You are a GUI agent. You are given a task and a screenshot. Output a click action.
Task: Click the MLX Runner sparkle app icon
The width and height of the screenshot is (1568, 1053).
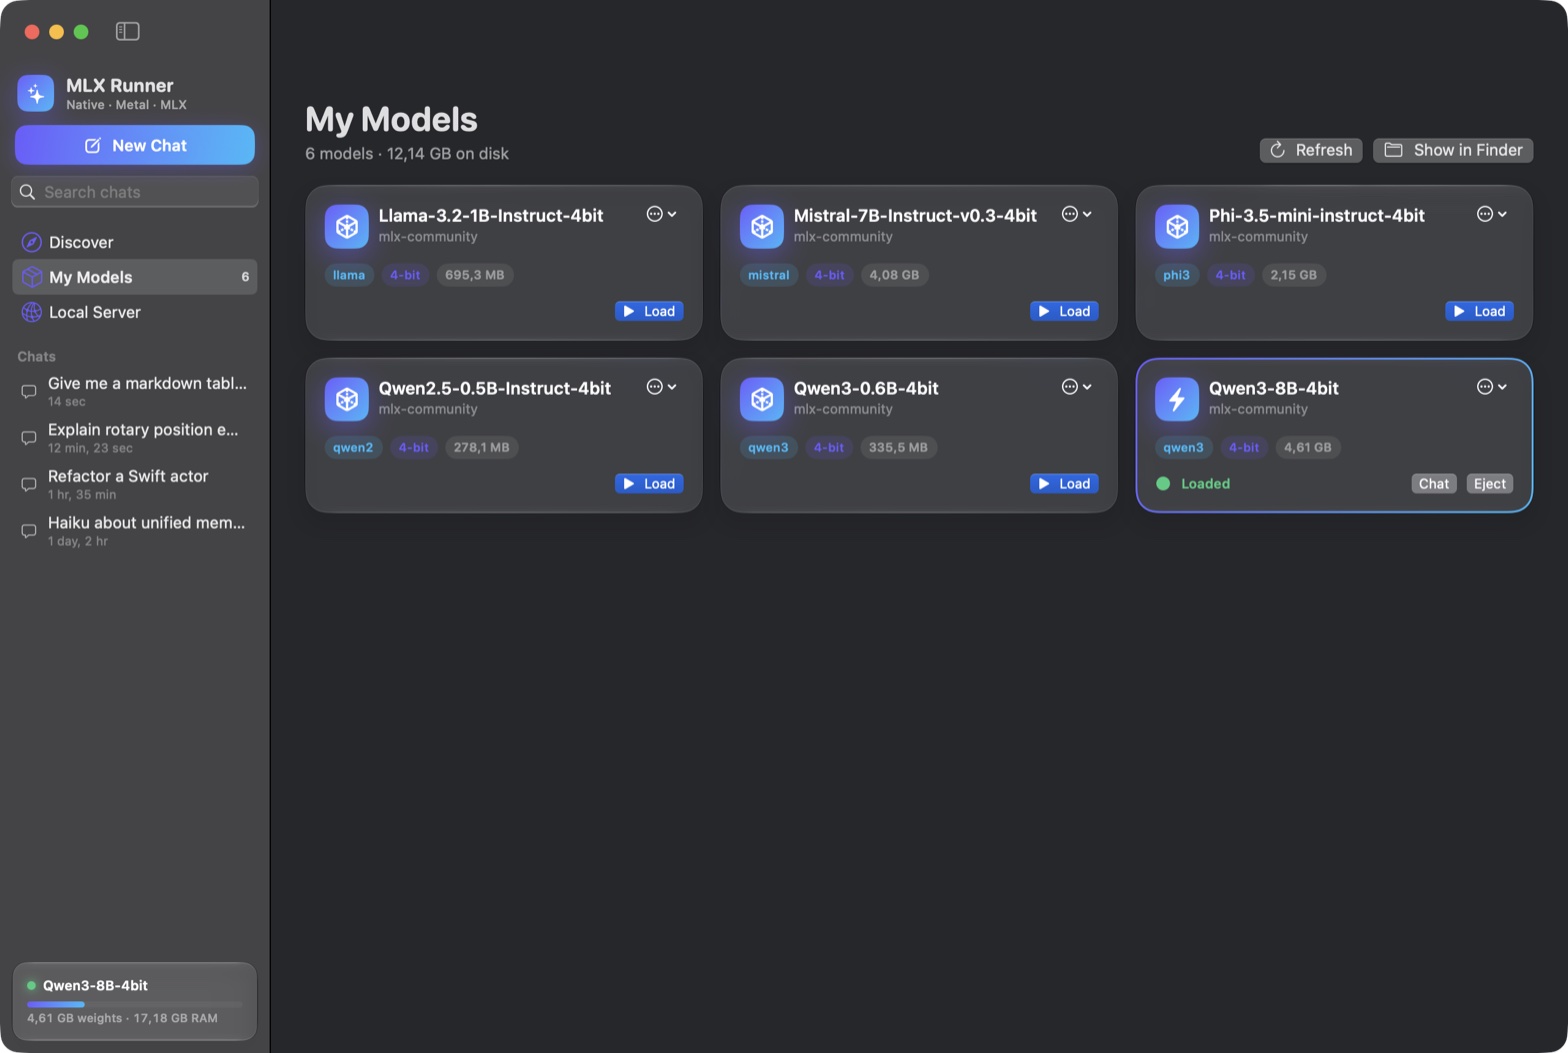36,94
